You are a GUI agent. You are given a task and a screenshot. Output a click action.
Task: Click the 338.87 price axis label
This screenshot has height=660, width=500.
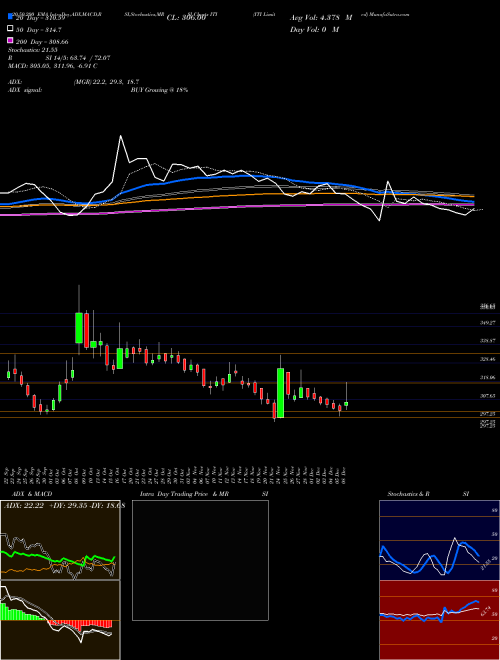[x=488, y=341]
